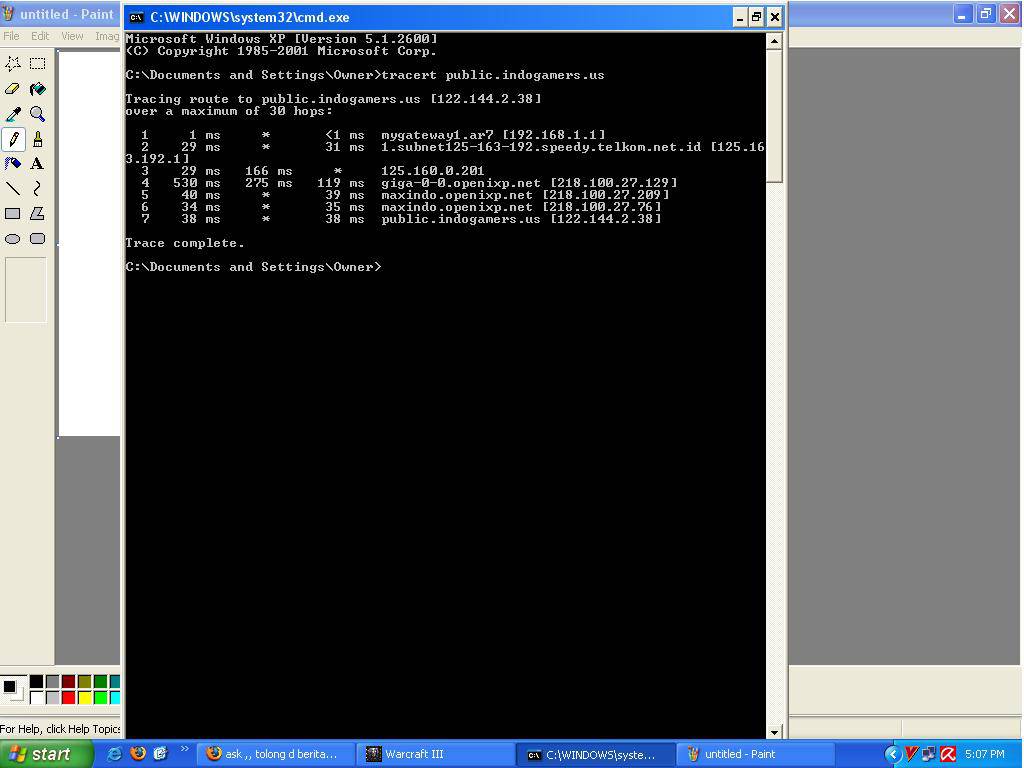Click the C:\WINDOWS\syste... taskbar button
Screen dimensions: 1024x768
pos(596,754)
